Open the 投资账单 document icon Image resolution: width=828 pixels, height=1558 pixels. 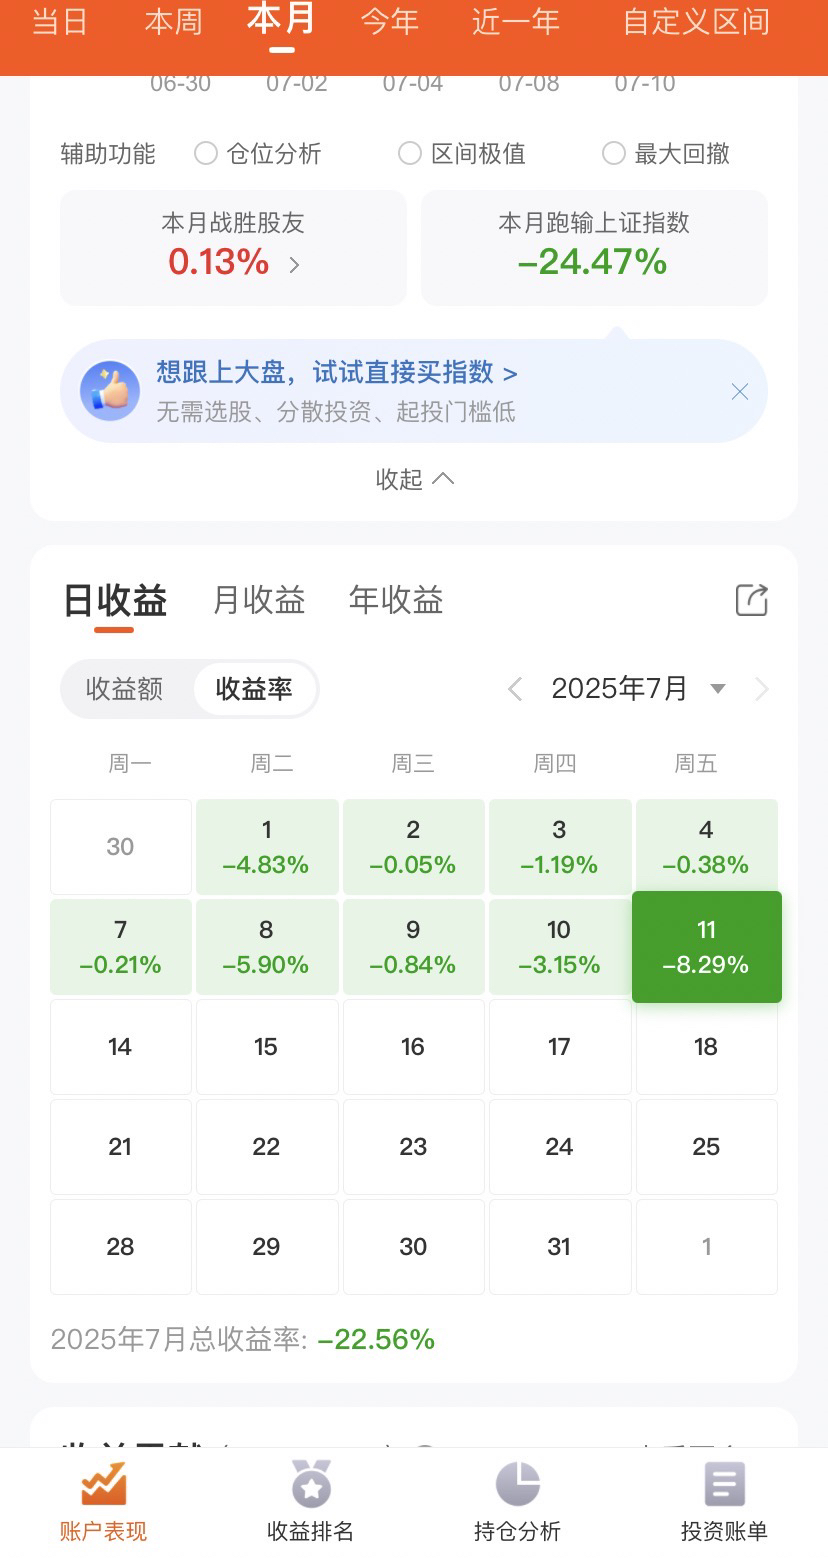[x=724, y=1485]
